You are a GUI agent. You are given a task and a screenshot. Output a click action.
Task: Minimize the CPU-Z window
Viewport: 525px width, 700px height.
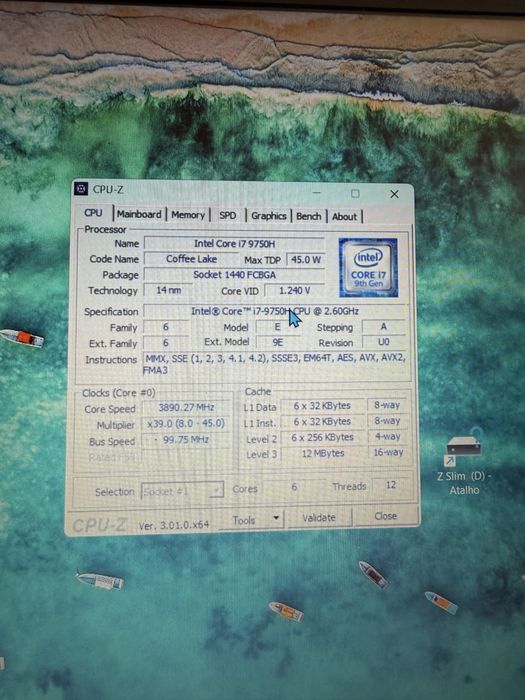[317, 193]
